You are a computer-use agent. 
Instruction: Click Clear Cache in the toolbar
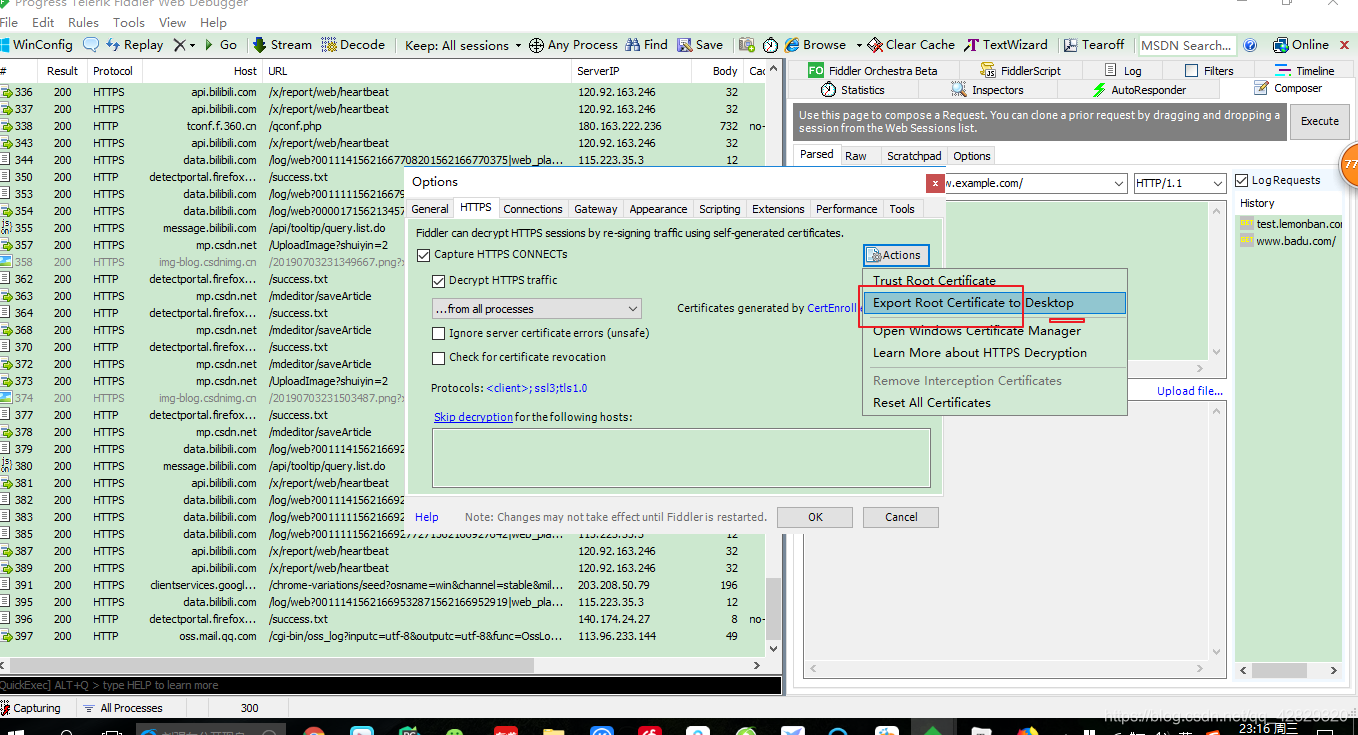click(911, 45)
